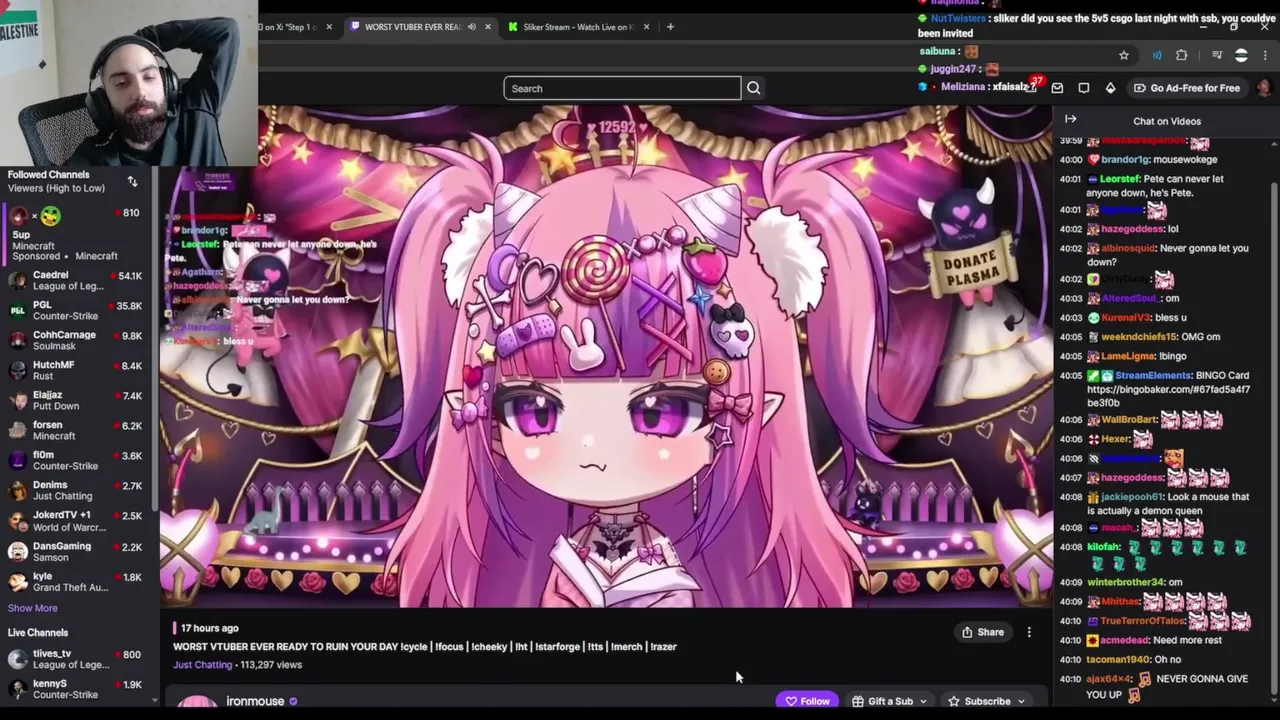1280x720 pixels.
Task: Open Elajjaz Putt Down channel
Action: pos(75,401)
